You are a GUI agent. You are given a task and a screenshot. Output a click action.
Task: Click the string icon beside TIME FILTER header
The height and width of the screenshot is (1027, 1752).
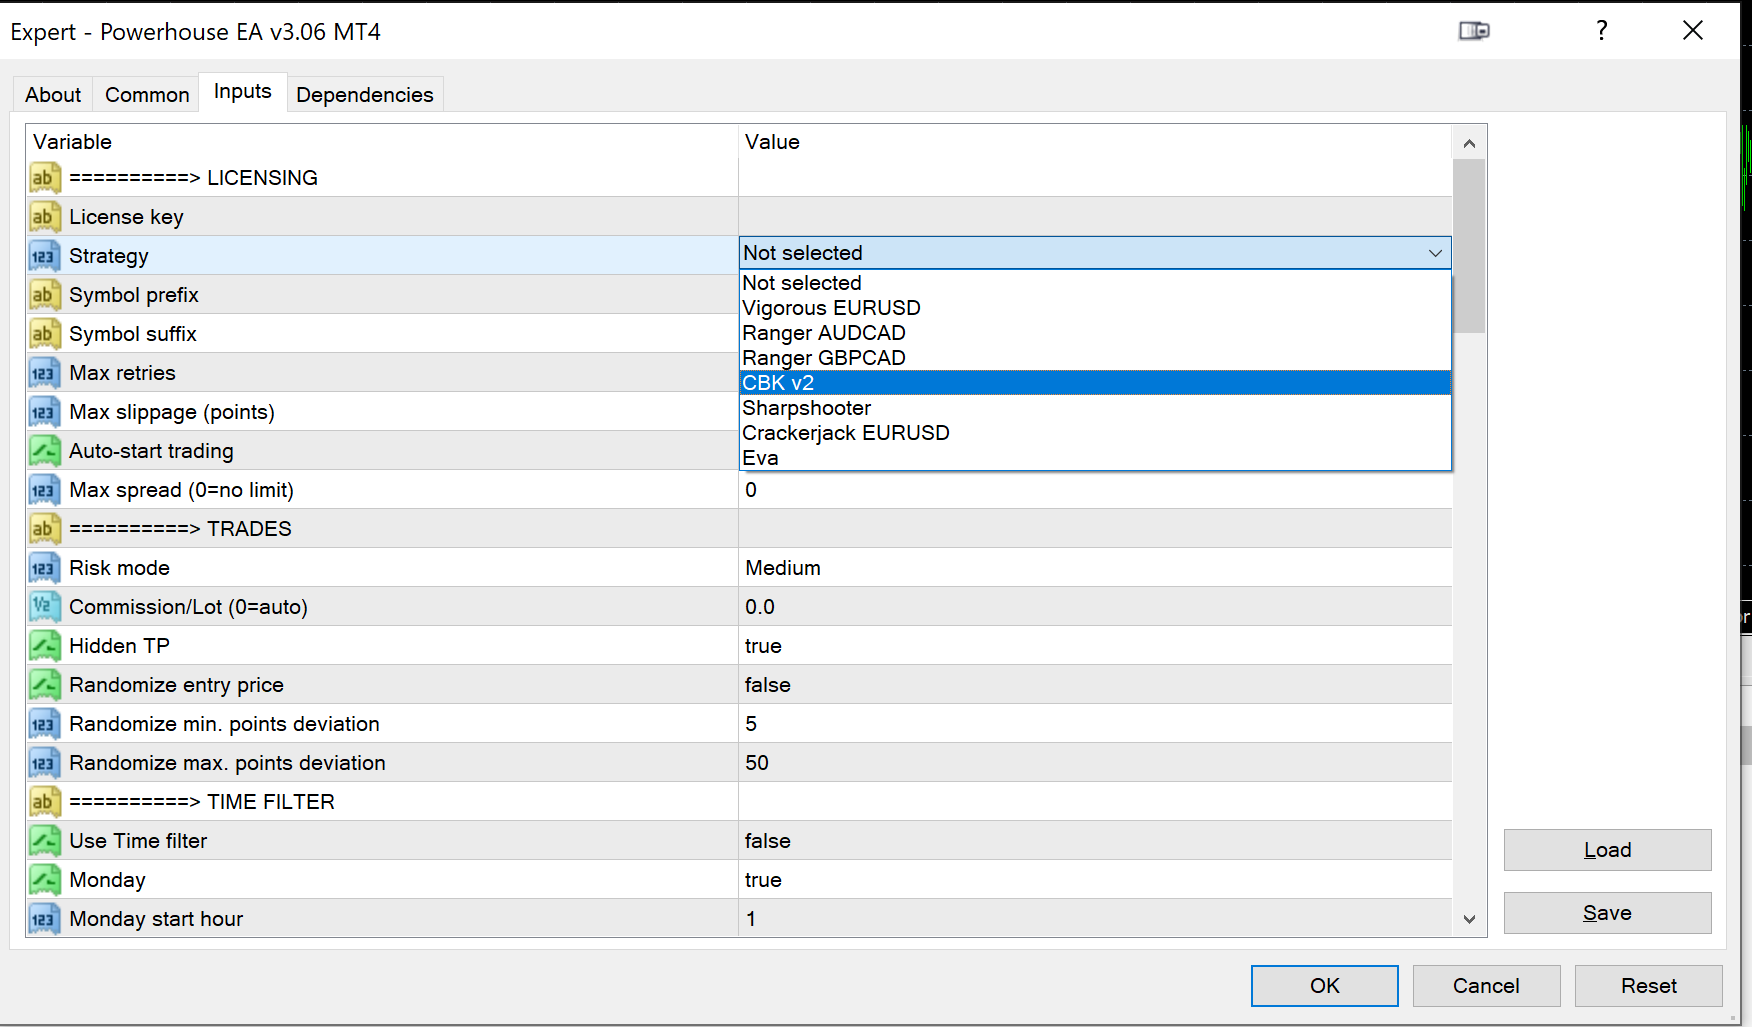(44, 802)
